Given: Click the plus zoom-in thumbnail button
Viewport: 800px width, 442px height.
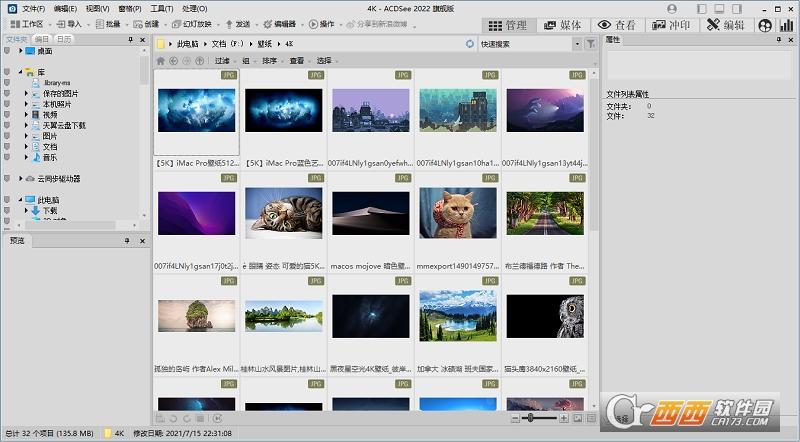Looking at the screenshot, I should point(564,419).
